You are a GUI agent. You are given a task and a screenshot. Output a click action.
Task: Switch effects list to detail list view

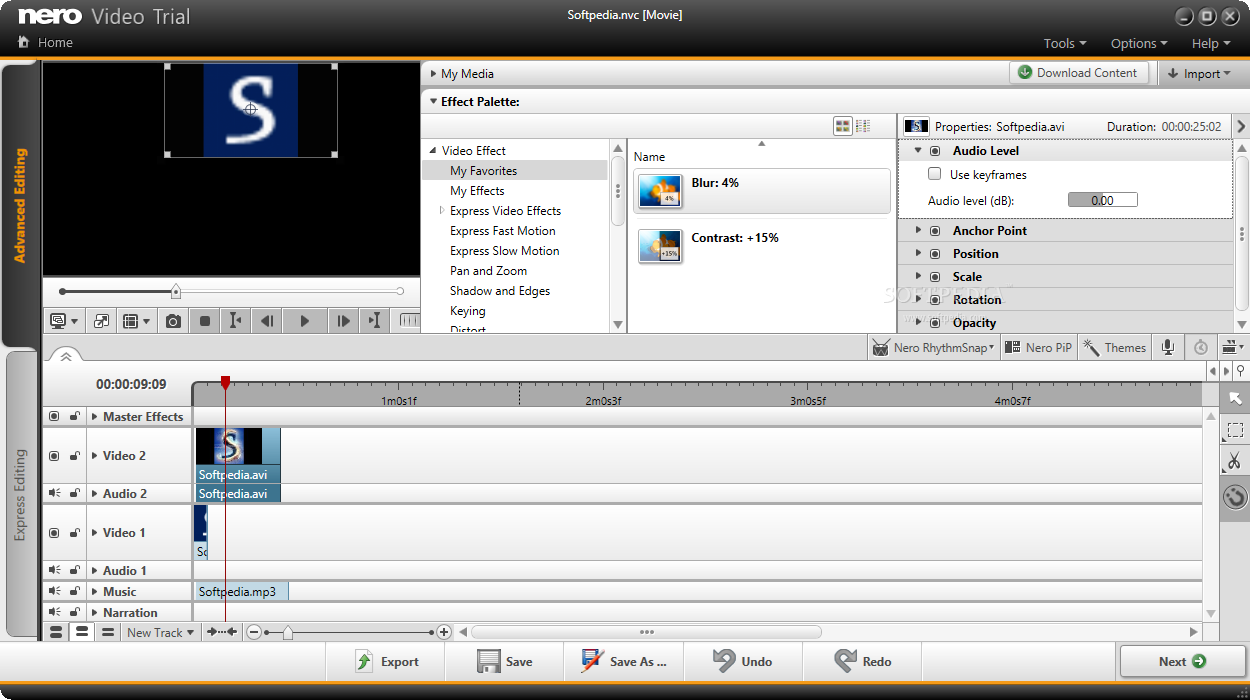[x=863, y=126]
